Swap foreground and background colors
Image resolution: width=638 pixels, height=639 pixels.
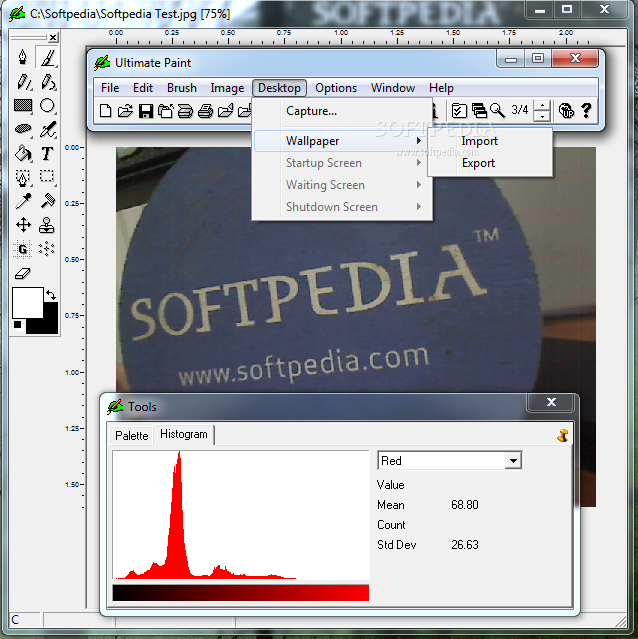pos(51,295)
